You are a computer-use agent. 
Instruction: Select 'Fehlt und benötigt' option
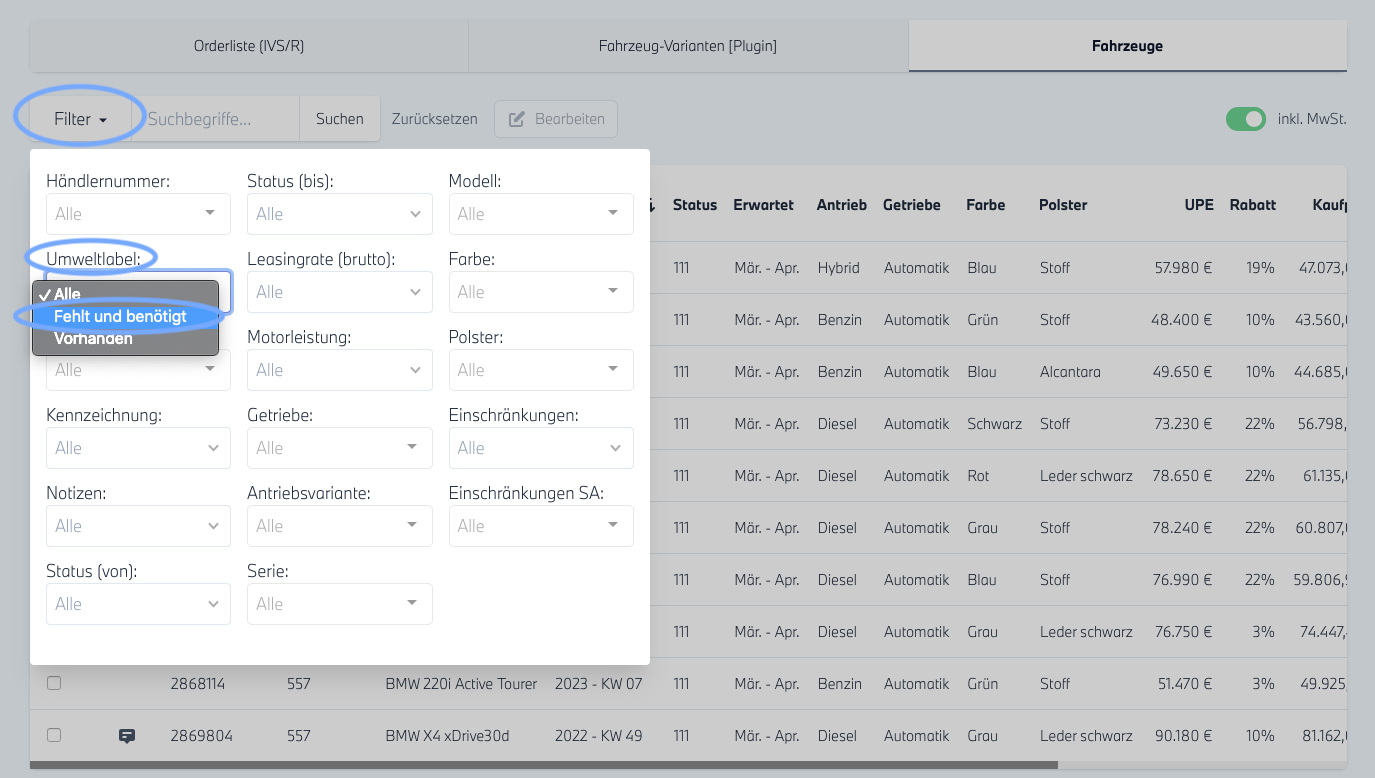point(120,316)
